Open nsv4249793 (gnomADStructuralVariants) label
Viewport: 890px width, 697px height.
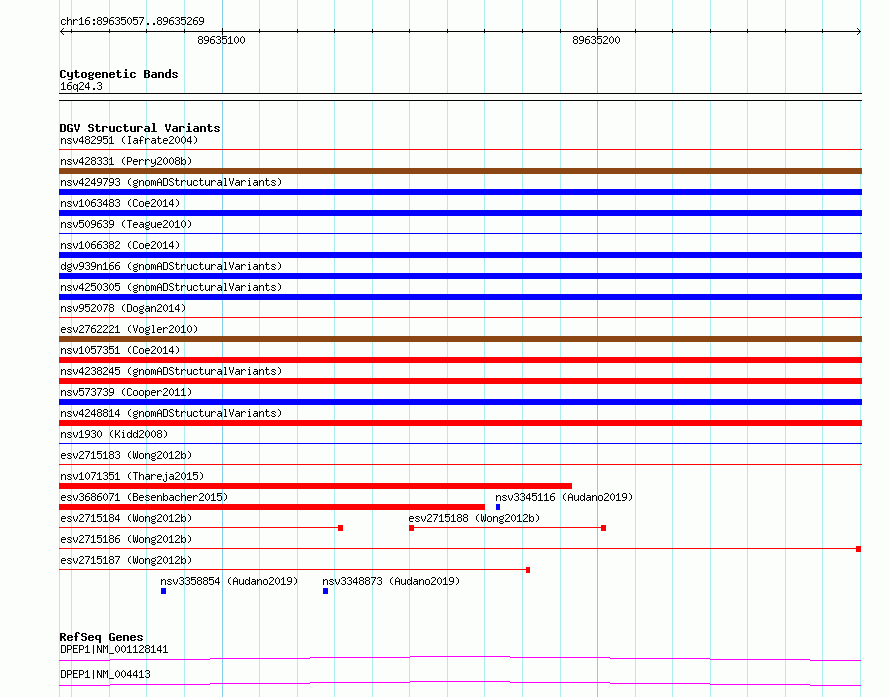coord(171,182)
